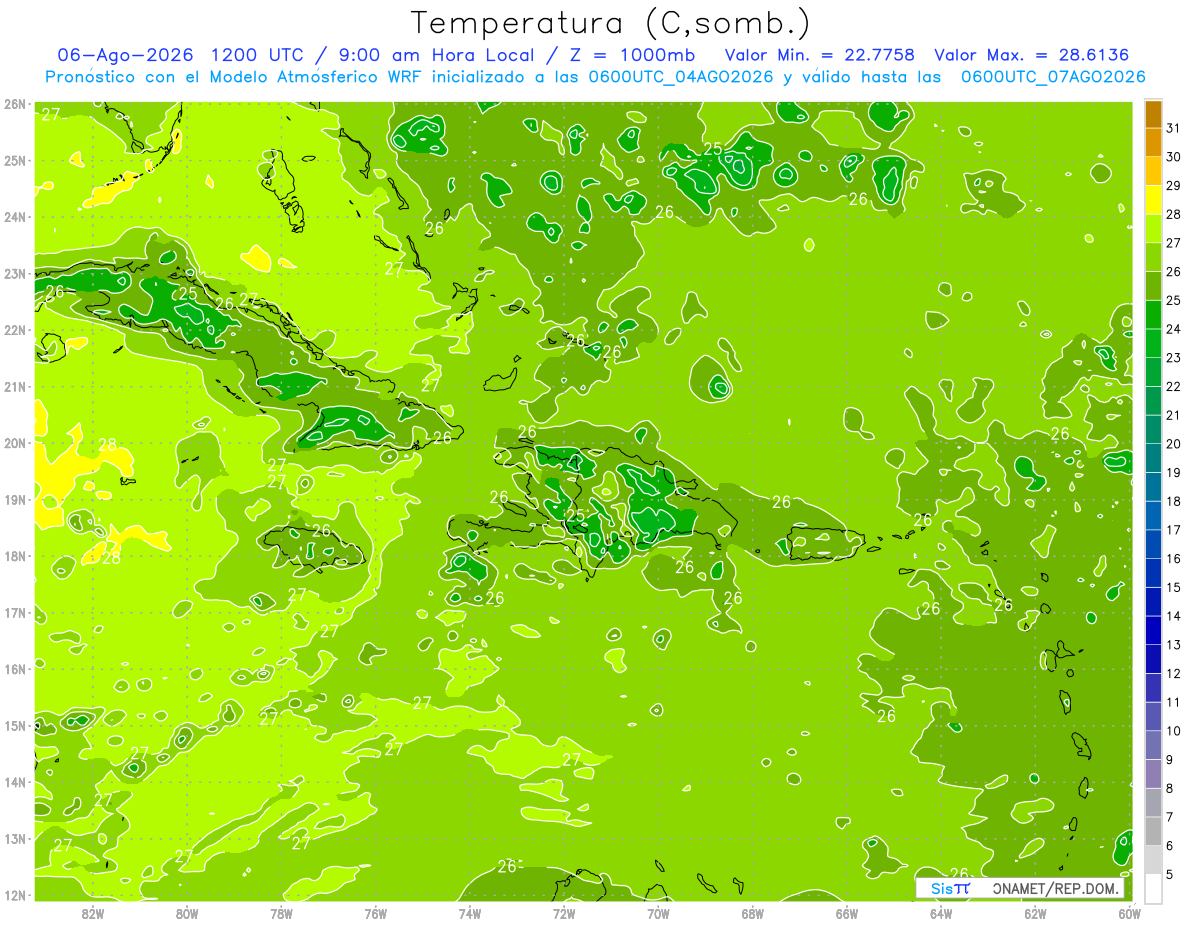Click the "Valor Min. = 22.7758" readout
Screen dimensions: 1200x927
pos(820,54)
